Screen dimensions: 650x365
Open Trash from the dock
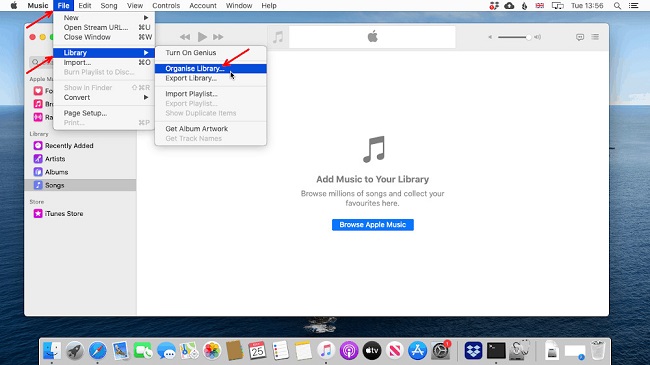click(597, 351)
